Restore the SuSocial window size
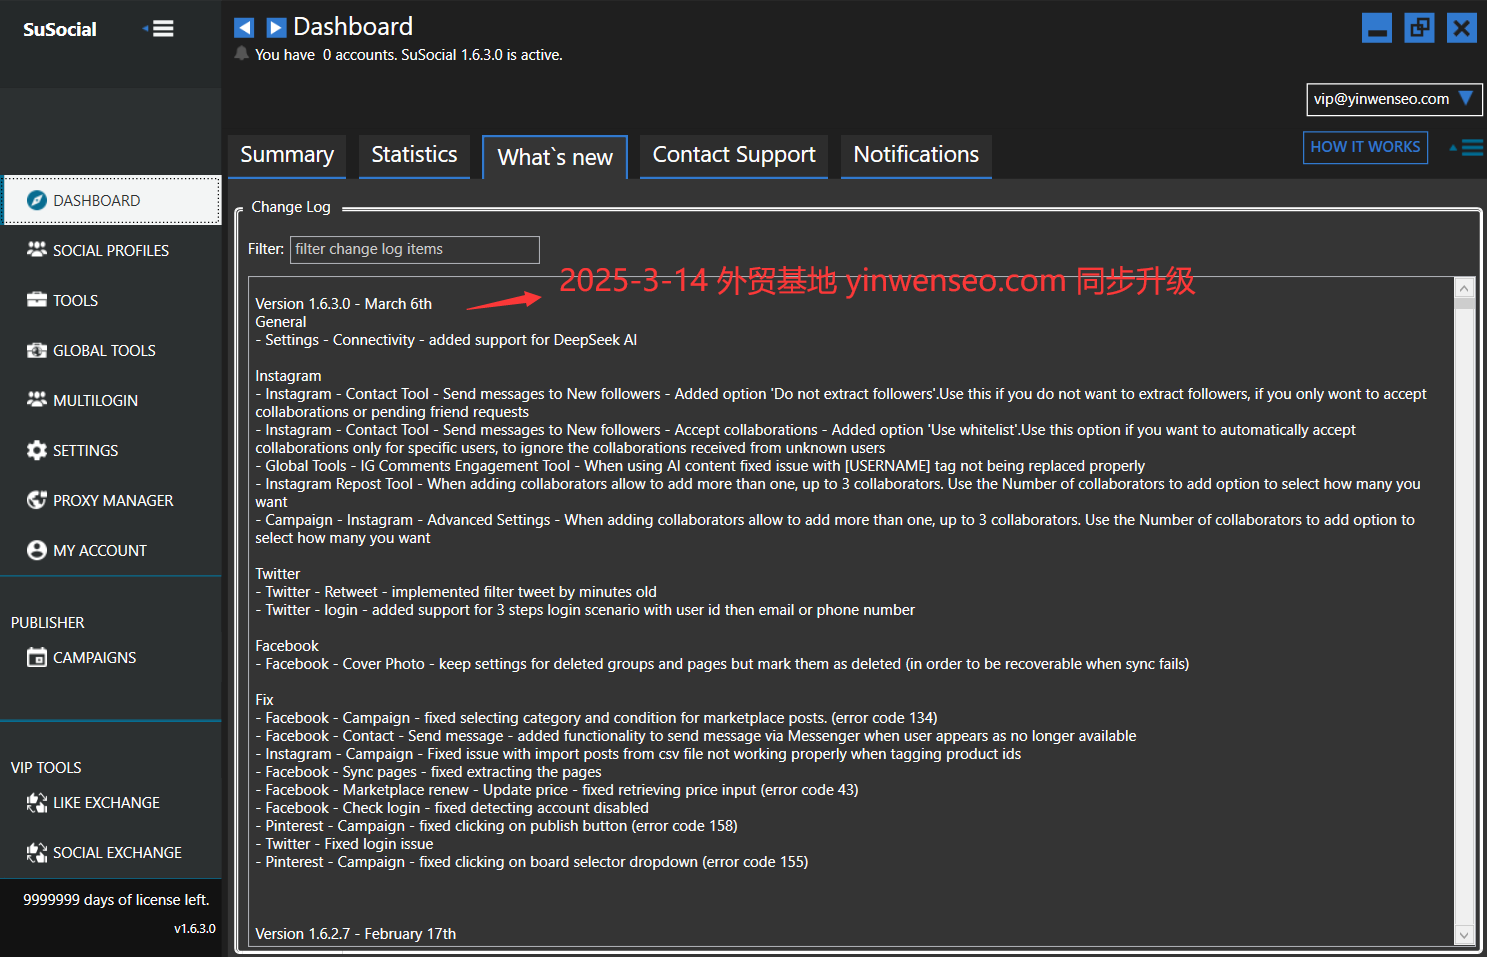 pos(1419,28)
